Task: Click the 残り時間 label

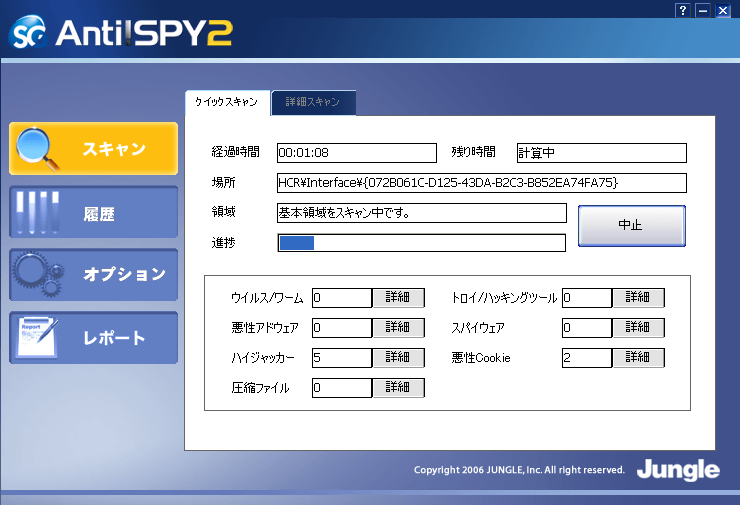Action: point(473,152)
